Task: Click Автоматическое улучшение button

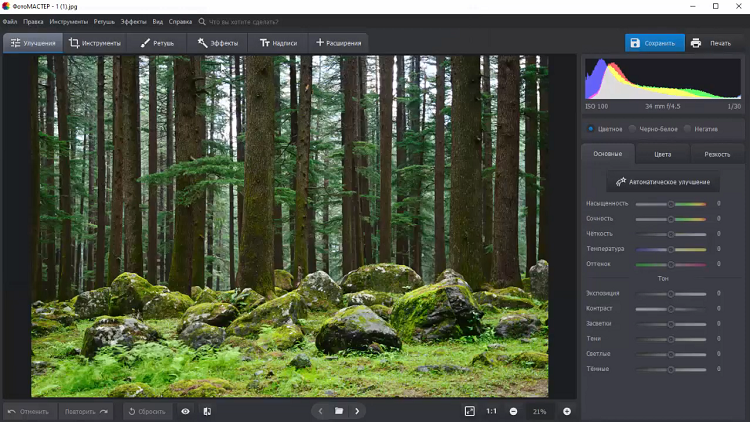Action: (663, 182)
